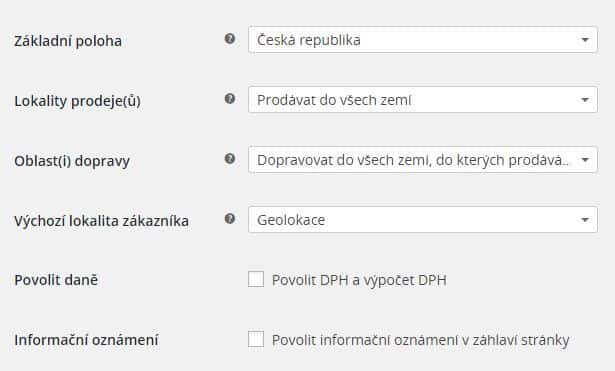
Task: Open the Dopravovat do všech zemí dropdown
Action: click(423, 160)
